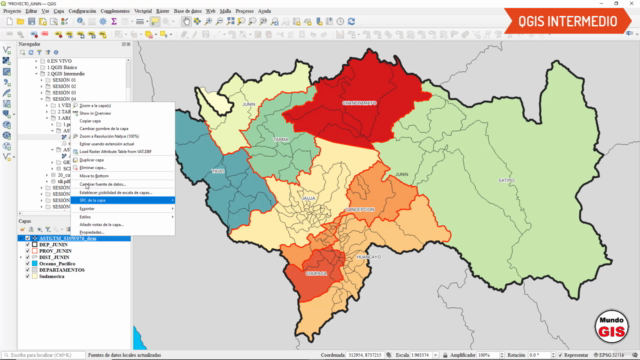The height and width of the screenshot is (360, 640).
Task: Save the project with the floppy disk icon
Action: (31, 22)
